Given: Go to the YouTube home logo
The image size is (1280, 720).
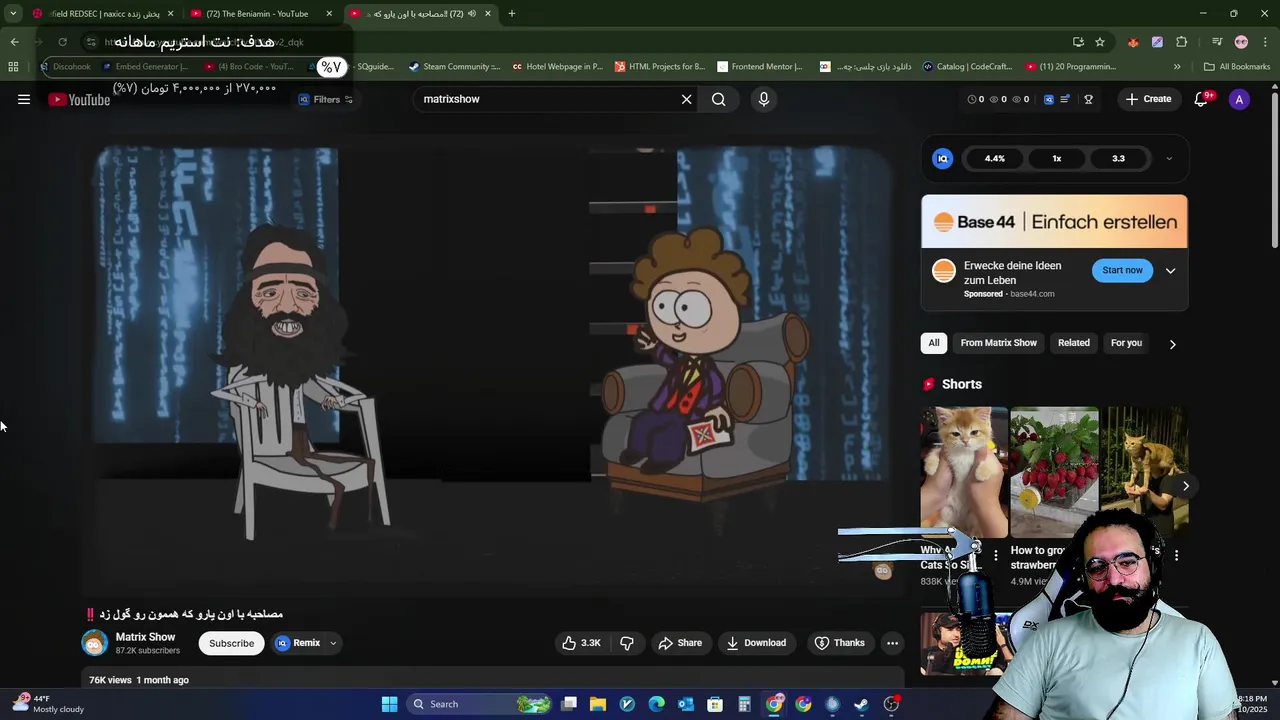Looking at the screenshot, I should 79,99.
